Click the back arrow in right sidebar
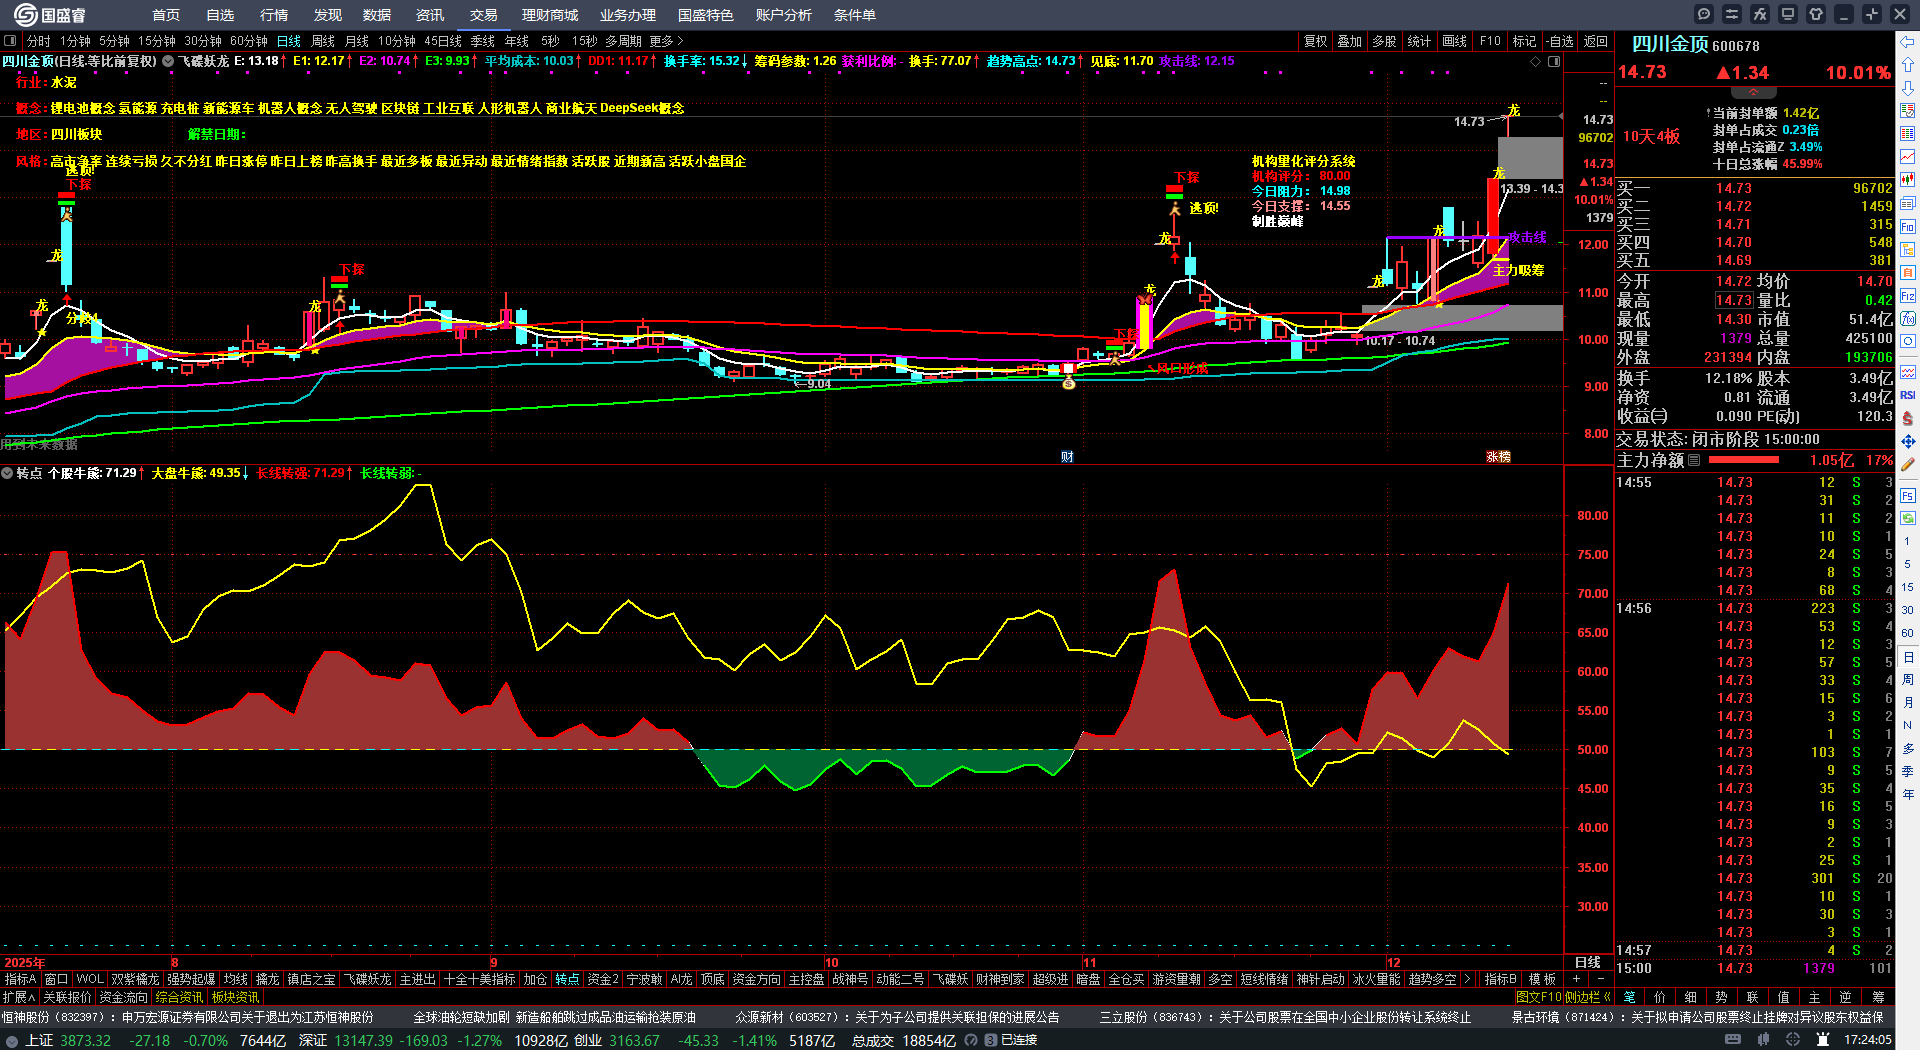Image resolution: width=1920 pixels, height=1050 pixels. coord(1908,41)
